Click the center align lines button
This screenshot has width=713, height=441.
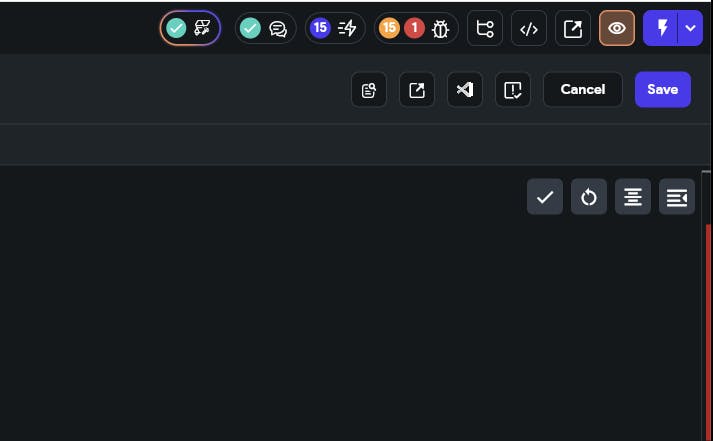[x=633, y=197]
